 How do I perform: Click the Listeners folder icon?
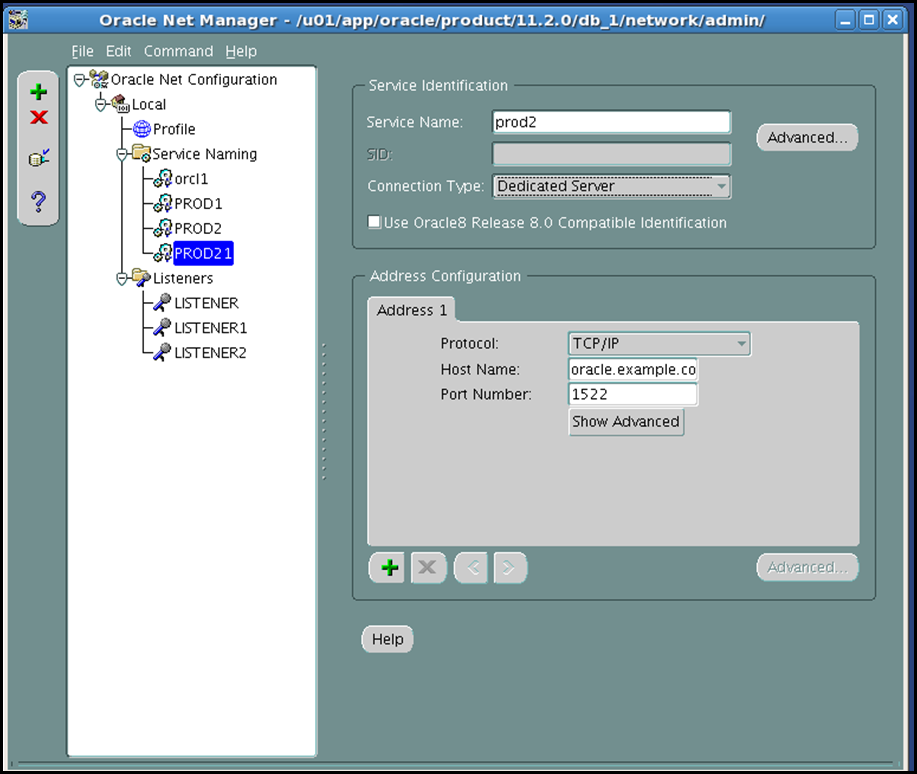pos(141,277)
